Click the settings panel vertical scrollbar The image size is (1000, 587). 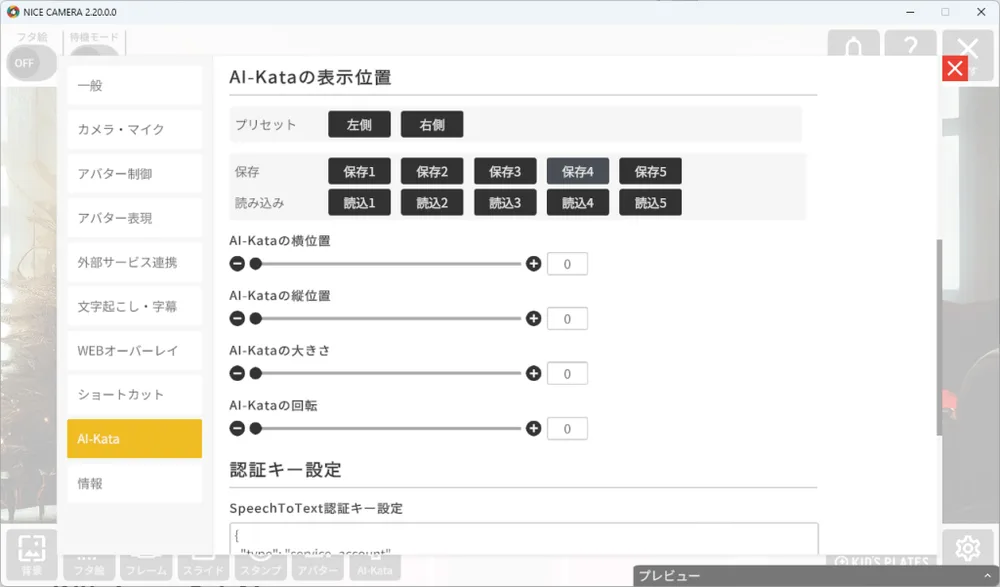click(939, 338)
